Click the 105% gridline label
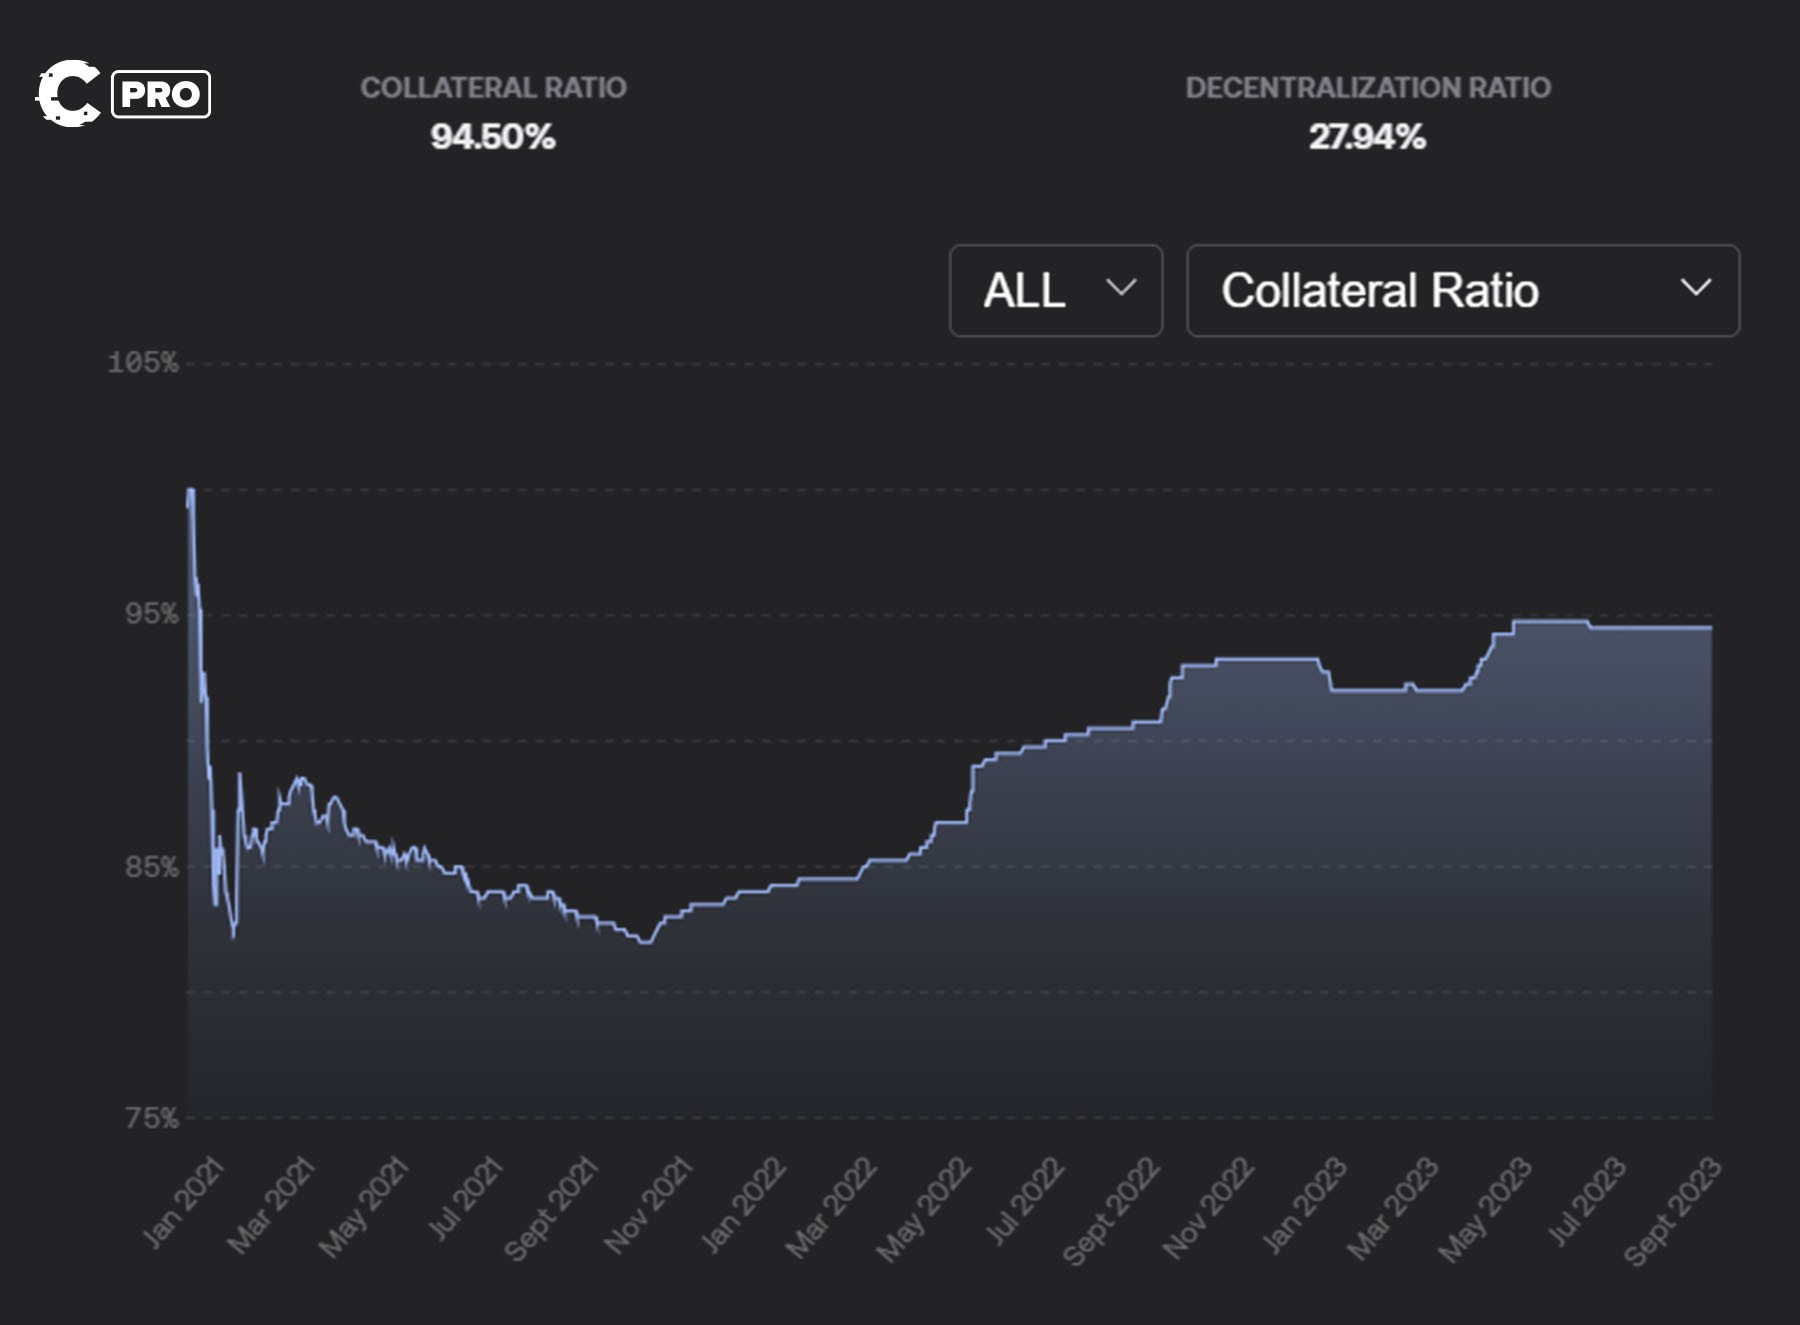Viewport: 1800px width, 1325px height. coord(143,364)
